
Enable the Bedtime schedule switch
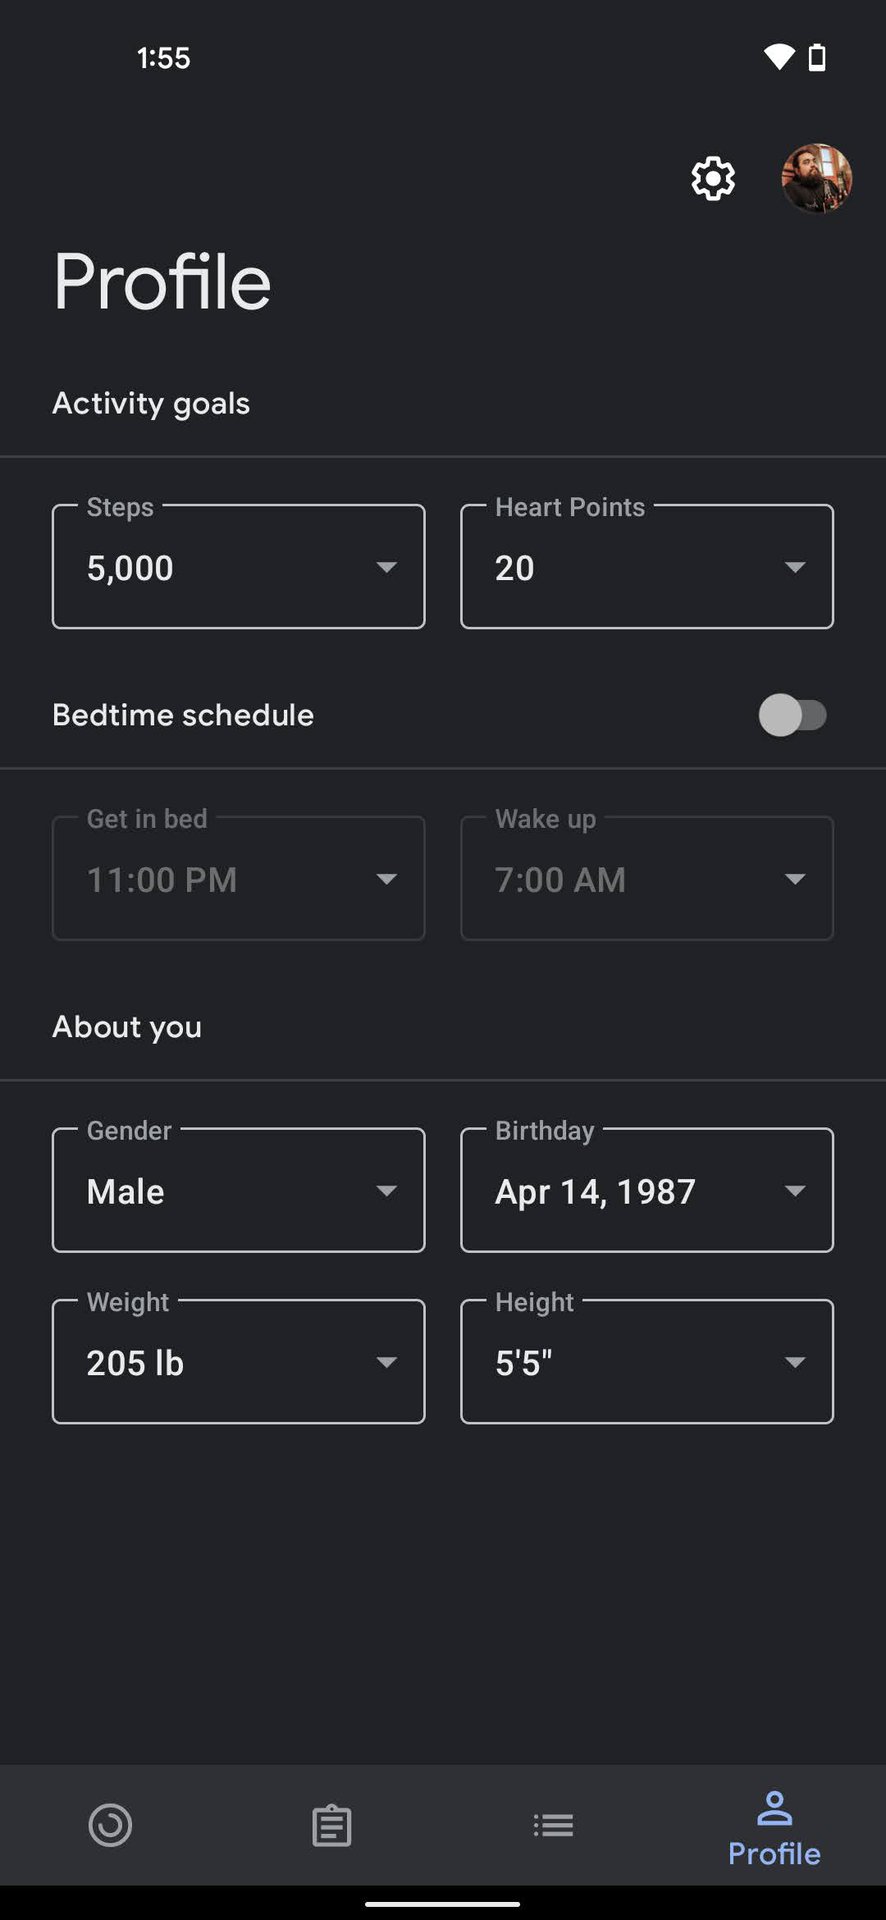point(792,715)
